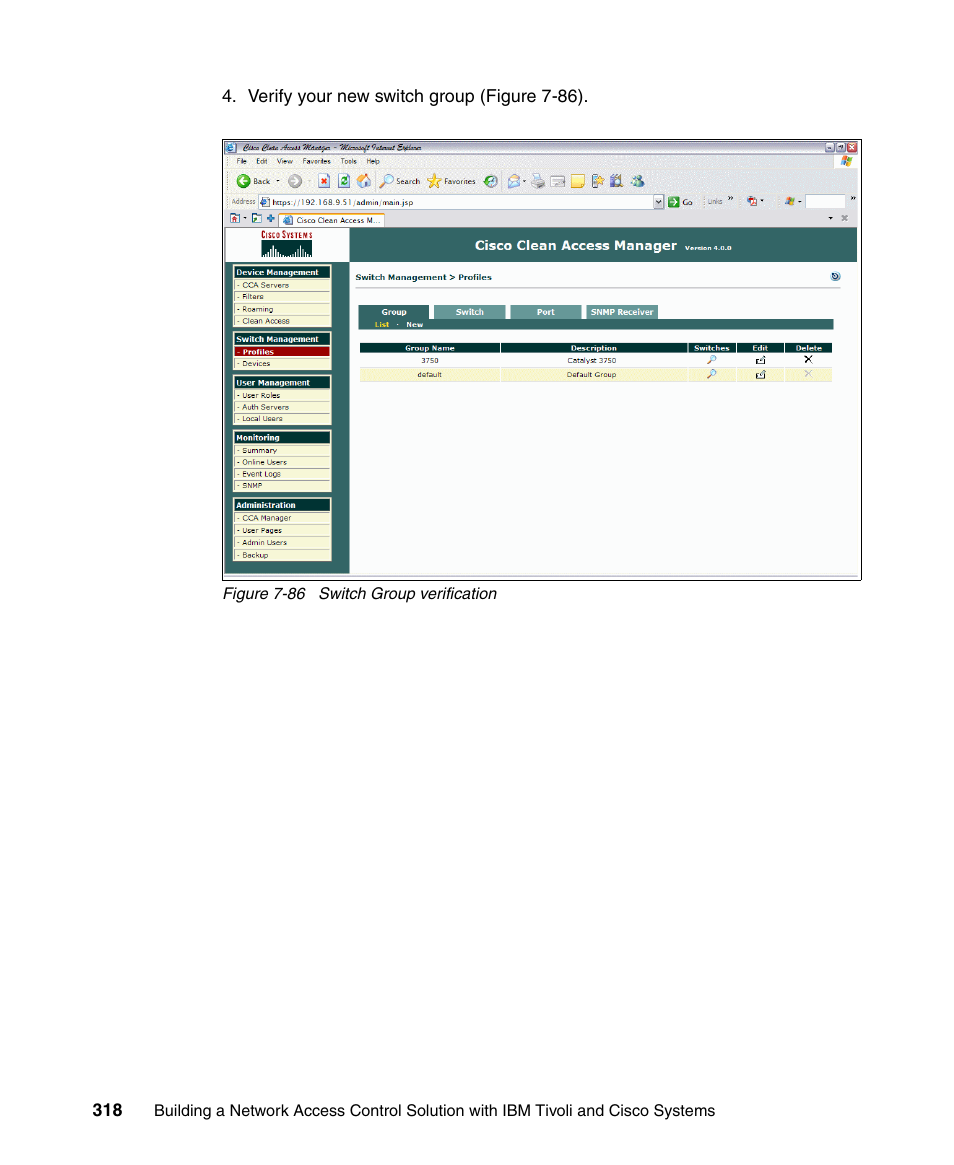This screenshot has height=1165, width=954.
Task: Click the Print toolbar icon
Action: click(538, 181)
